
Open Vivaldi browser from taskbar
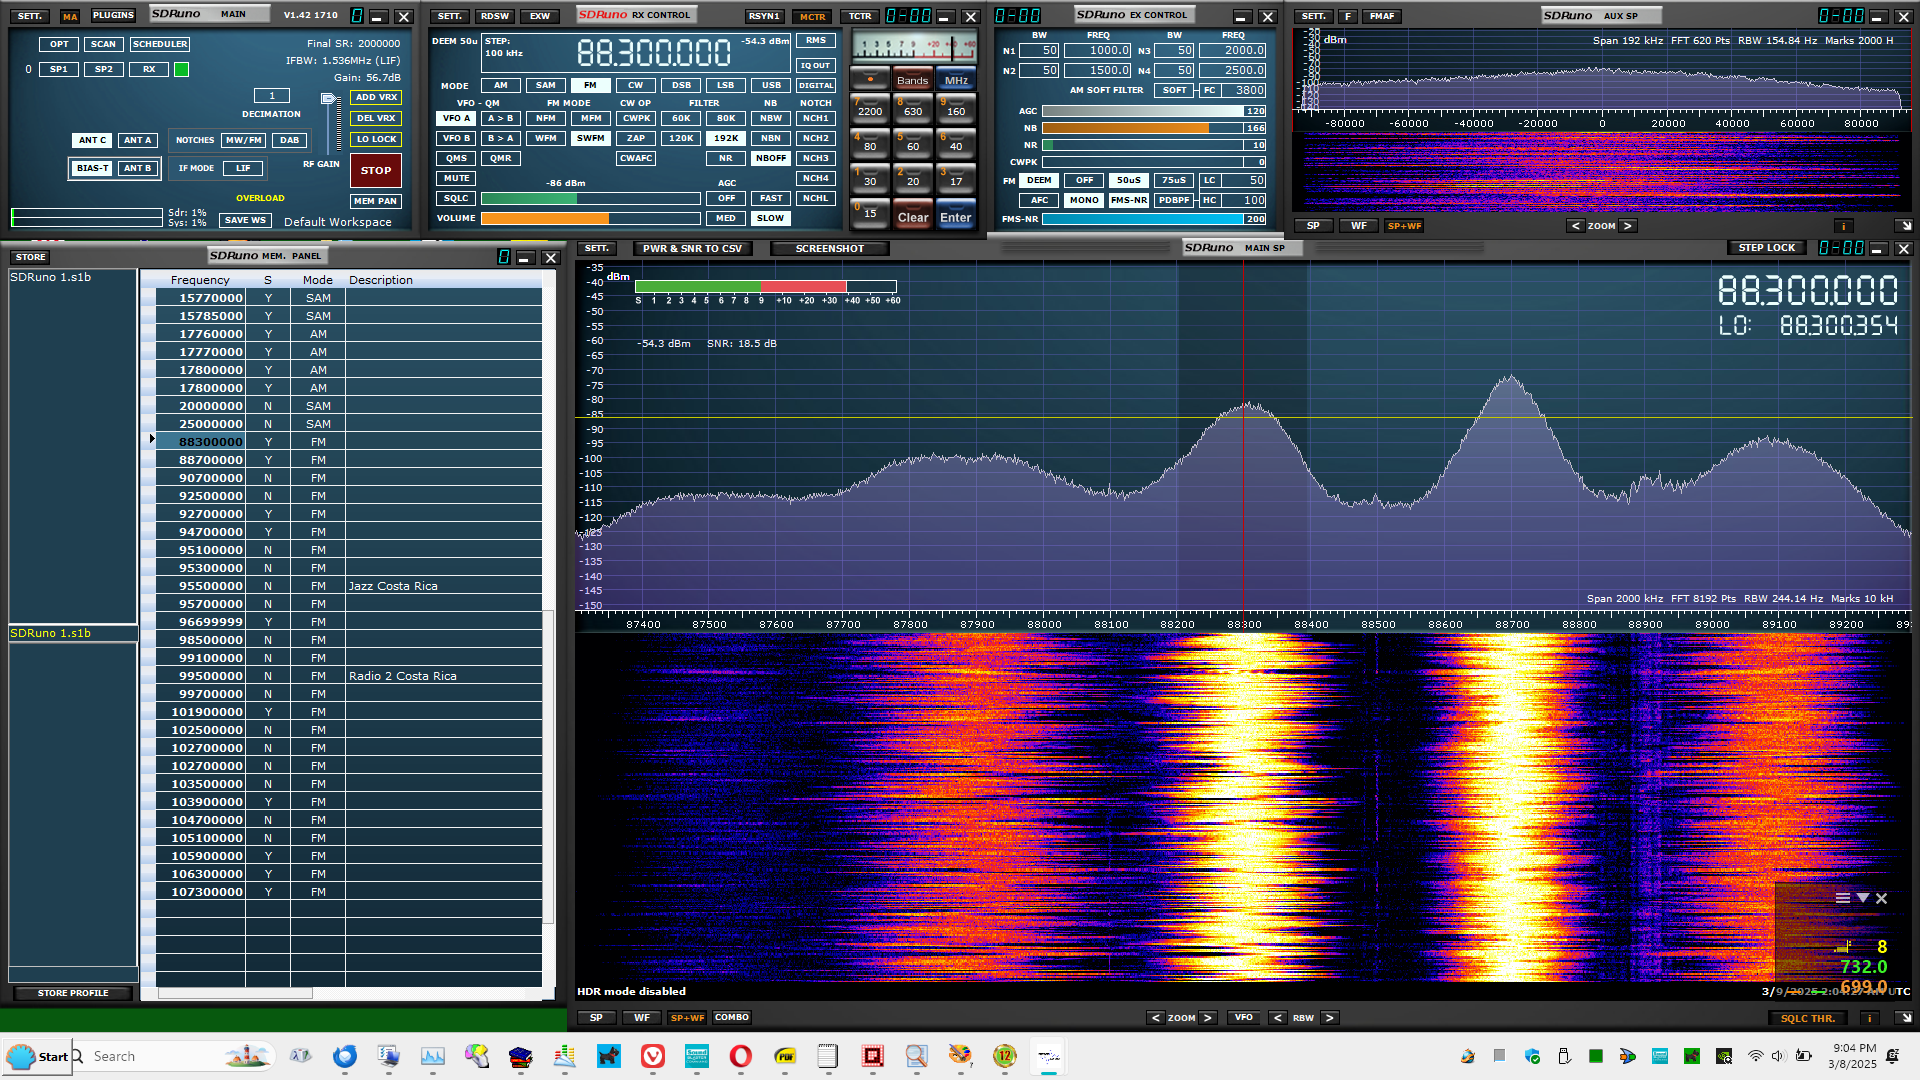[x=653, y=1056]
